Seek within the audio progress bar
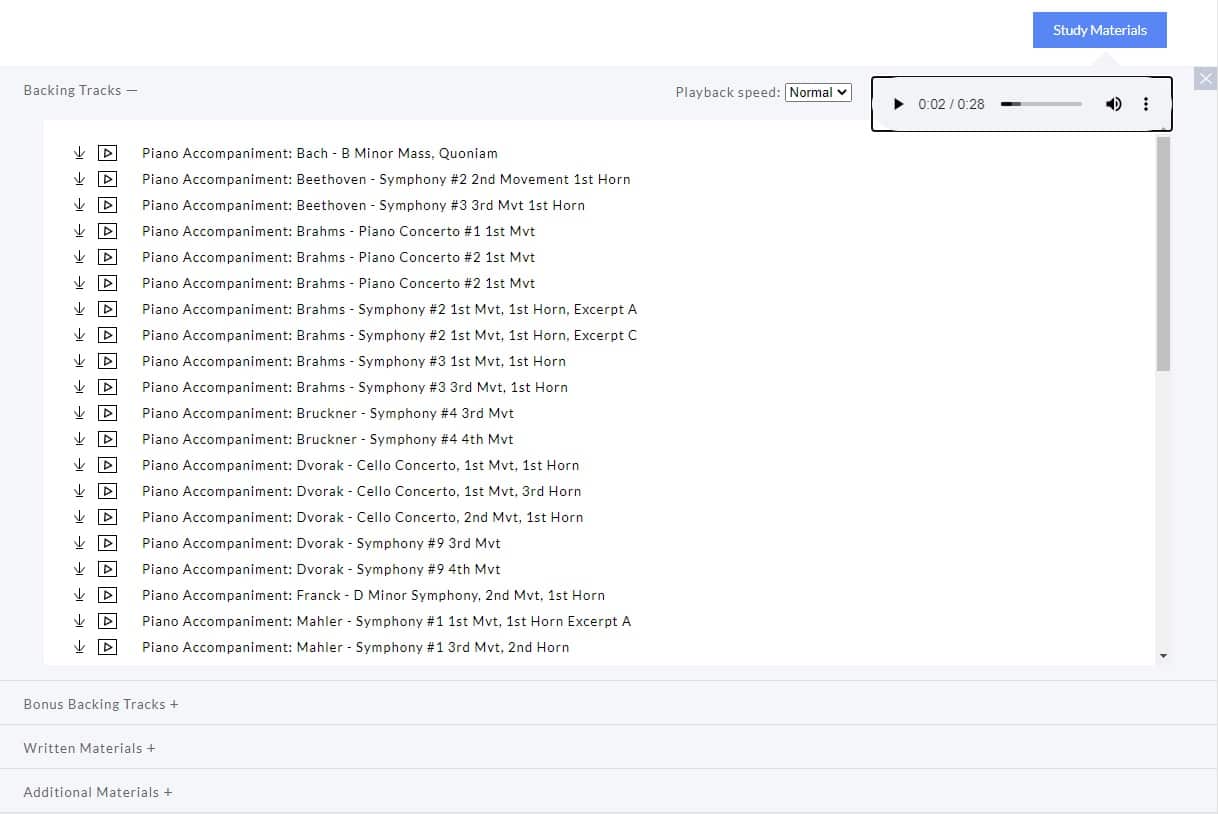Viewport: 1218px width, 814px height. (1041, 104)
